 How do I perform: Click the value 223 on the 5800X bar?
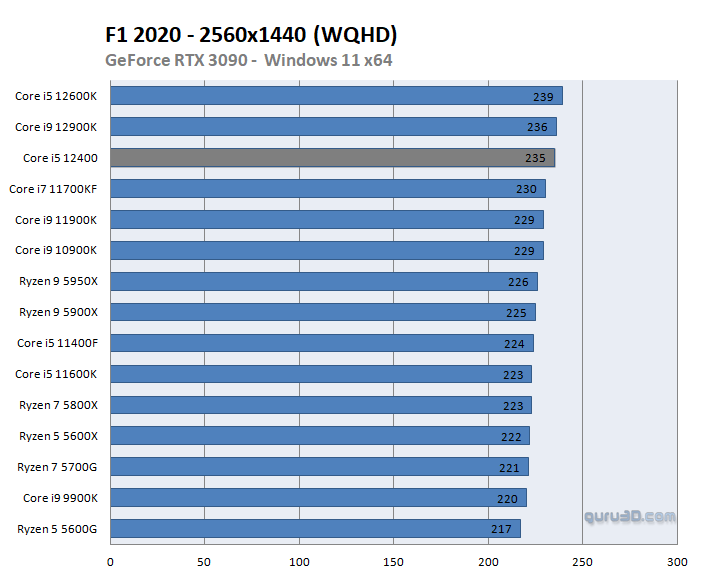[x=513, y=406]
